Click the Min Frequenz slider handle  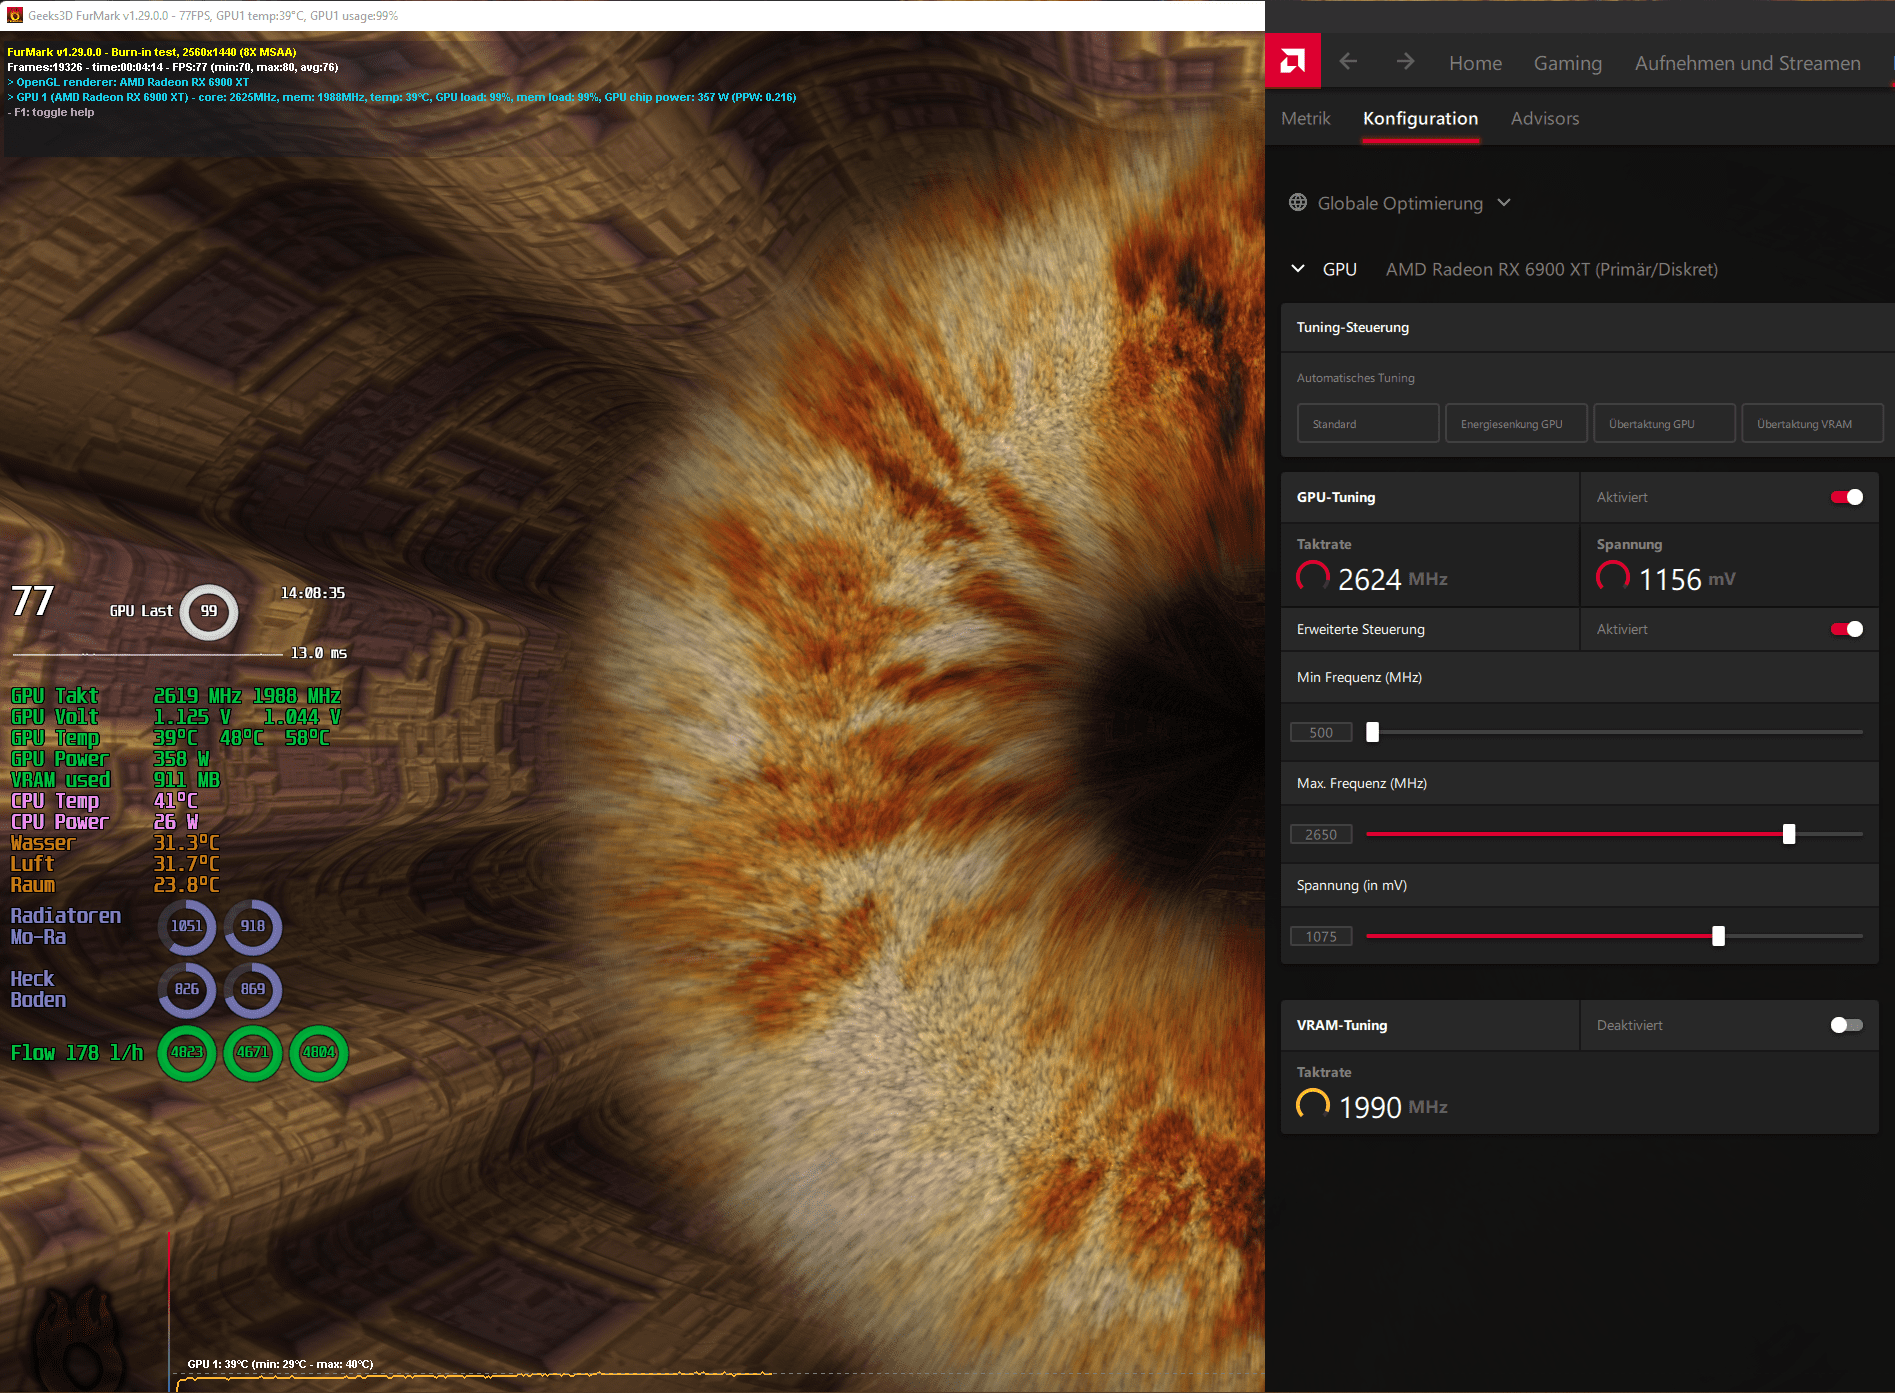point(1372,732)
